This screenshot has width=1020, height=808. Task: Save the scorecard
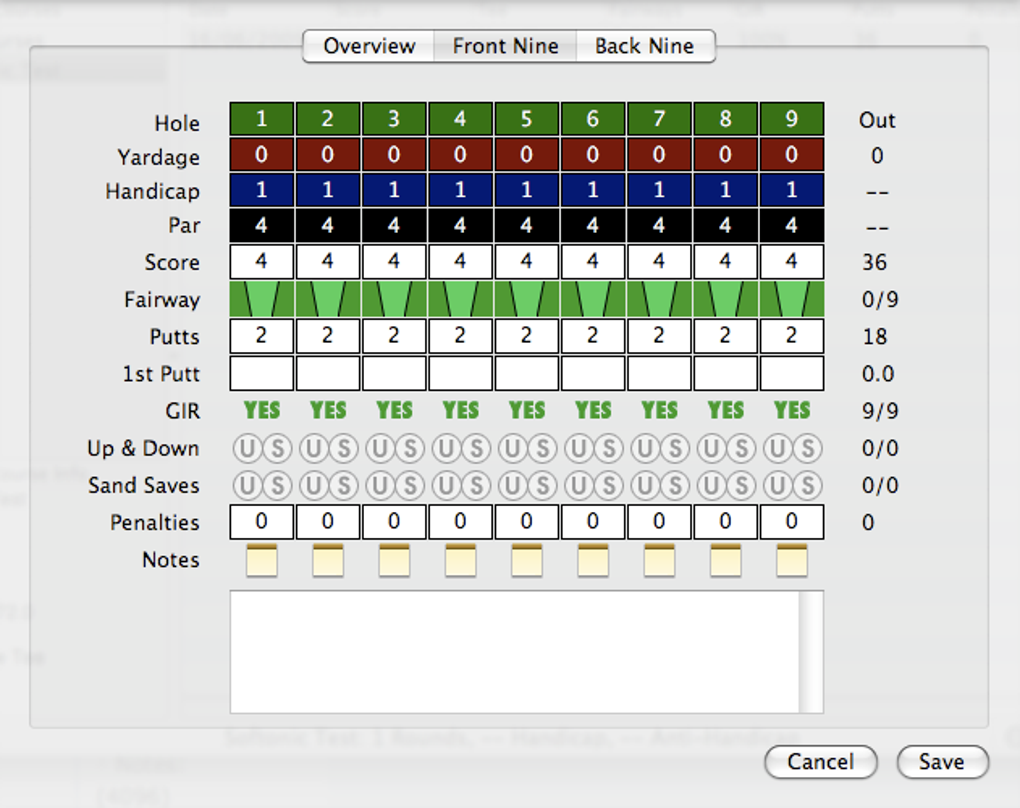[942, 762]
